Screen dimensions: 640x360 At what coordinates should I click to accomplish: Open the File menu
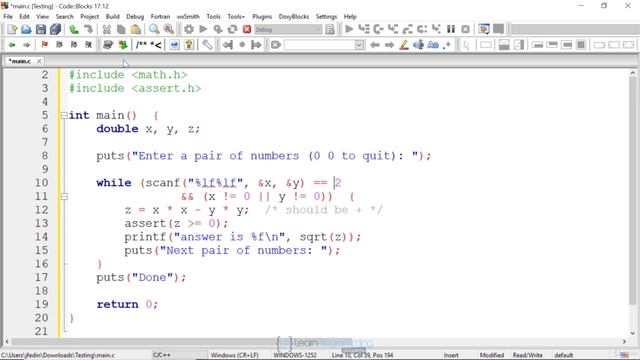pos(8,17)
